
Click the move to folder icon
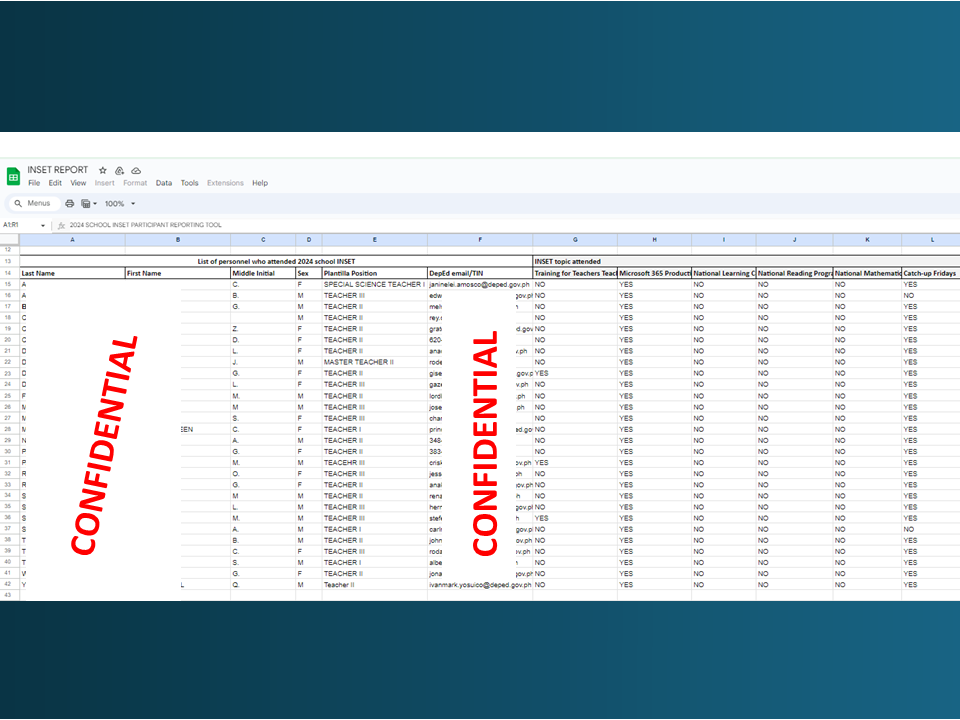(x=119, y=170)
